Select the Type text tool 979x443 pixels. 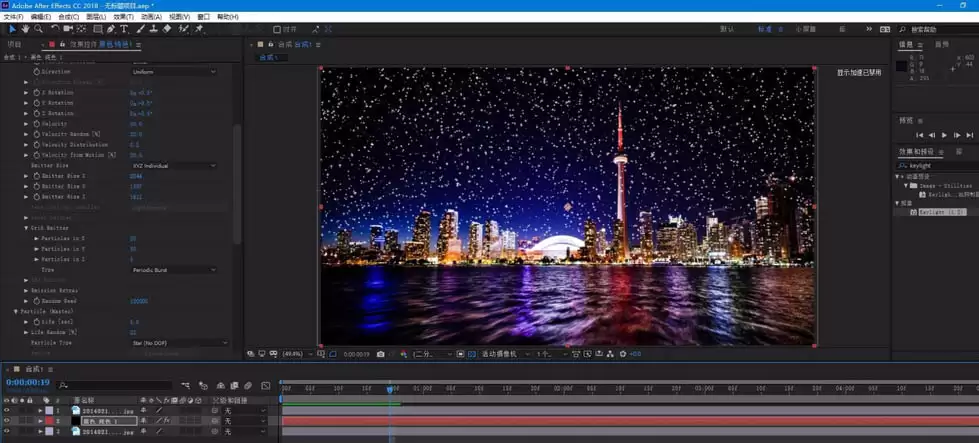click(124, 29)
